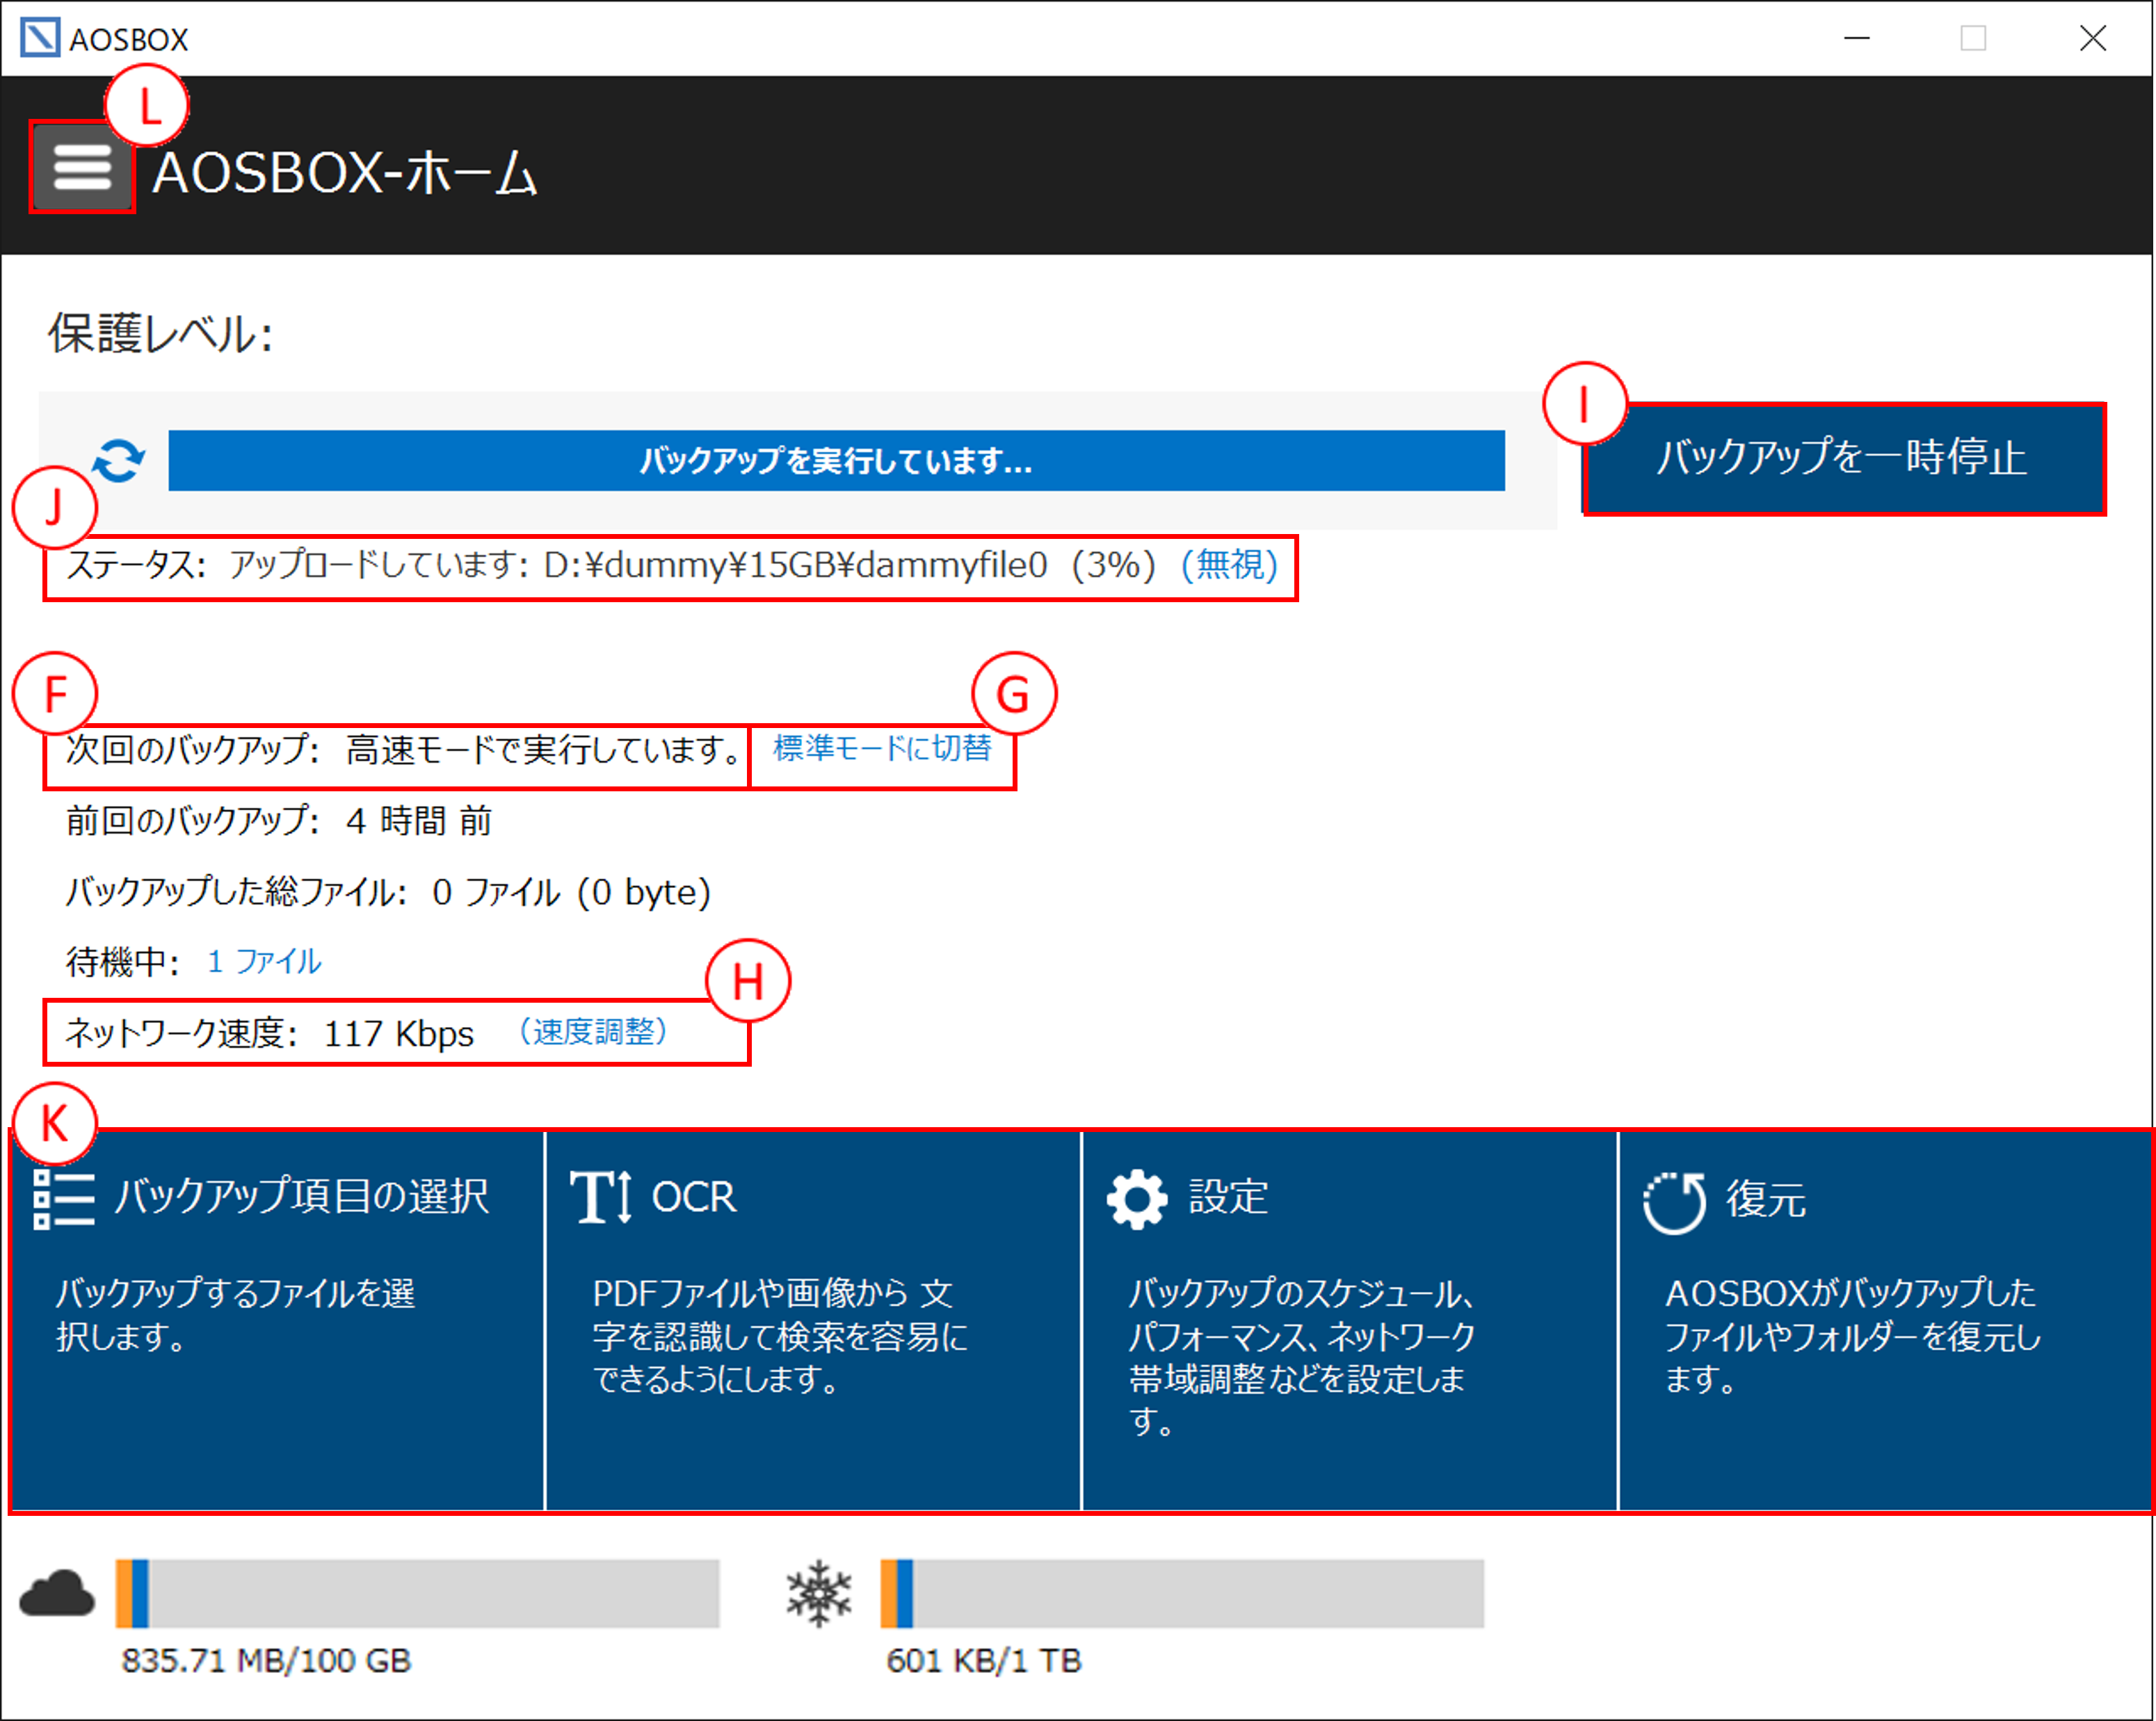Click the snowflake cold storage icon
This screenshot has width=2156, height=1721.
[x=819, y=1593]
